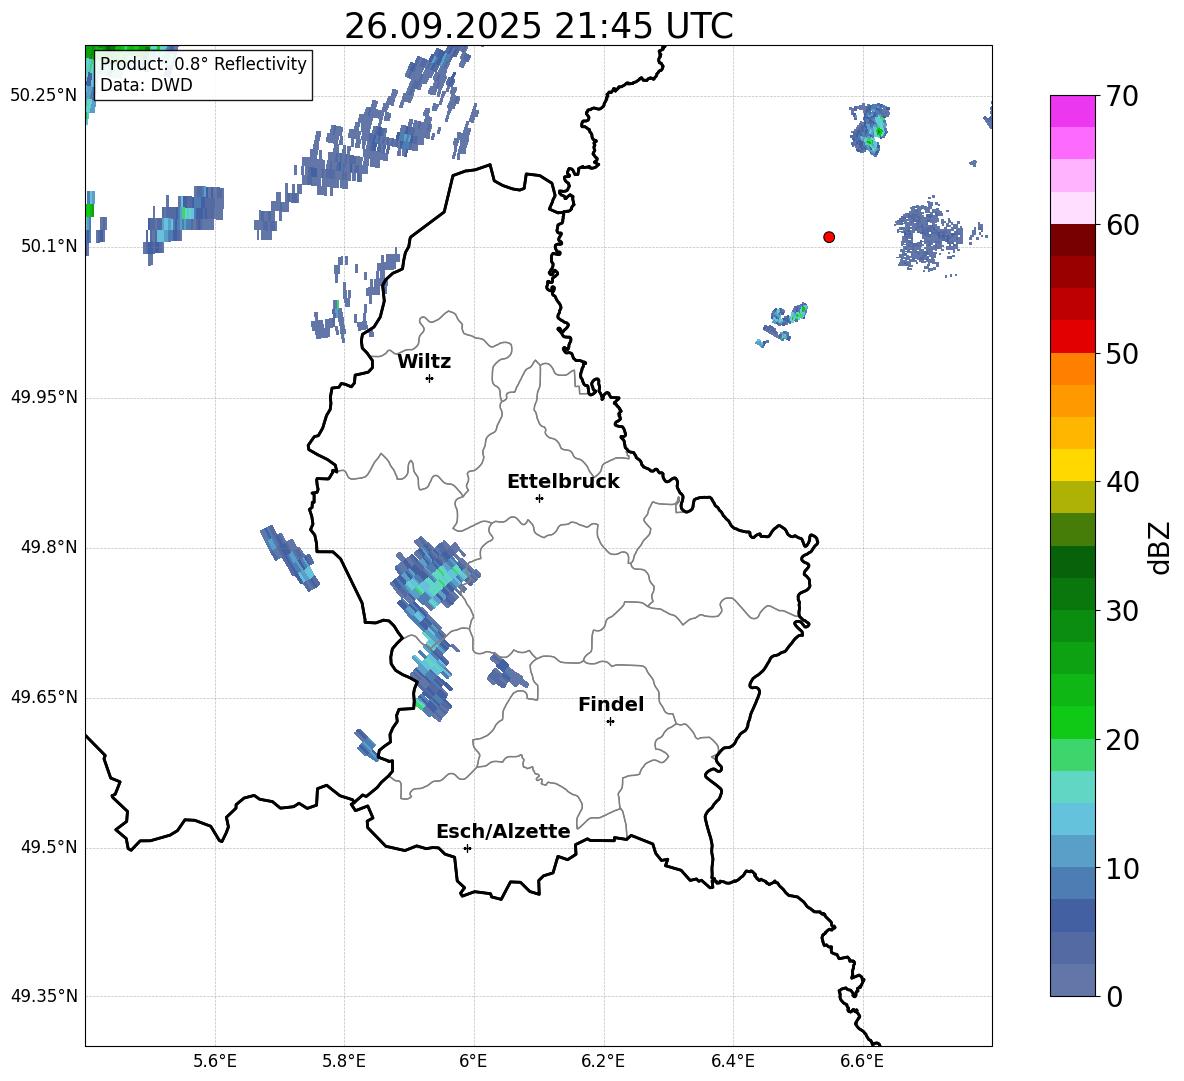Click the 'Data: DWD' source text

(x=146, y=85)
